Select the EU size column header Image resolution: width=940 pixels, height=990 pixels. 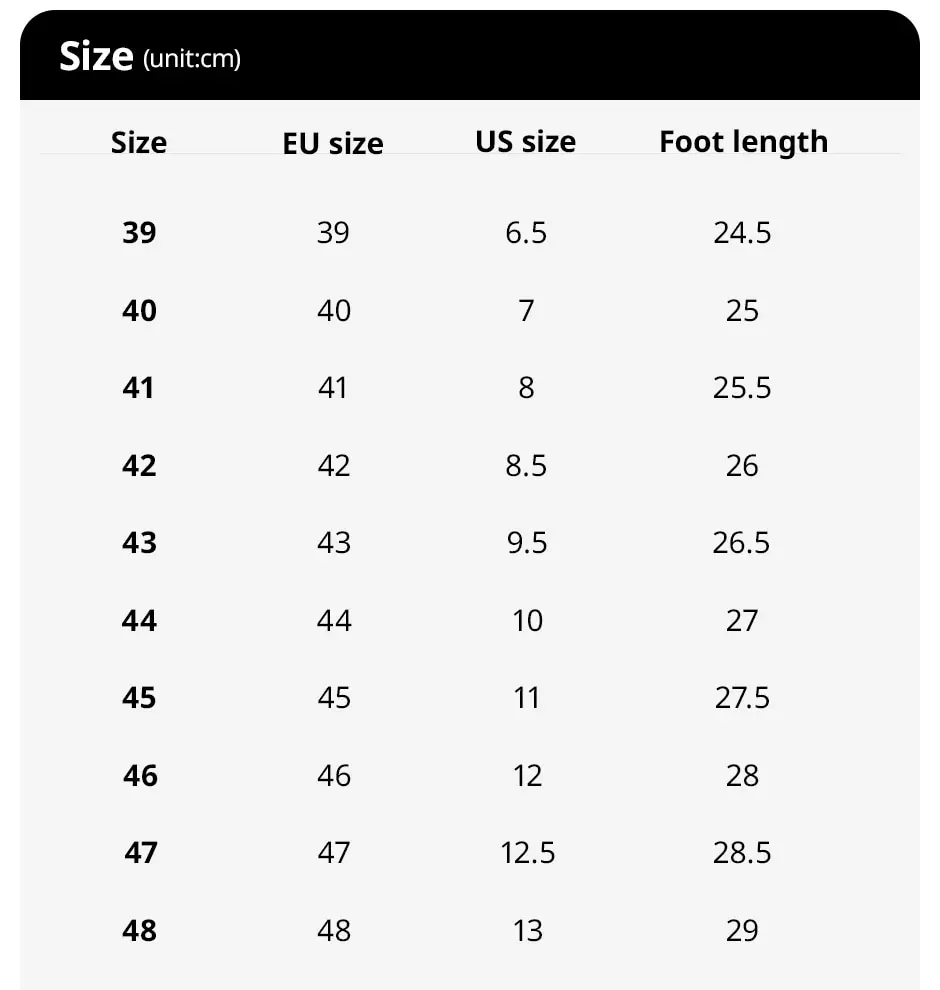333,143
